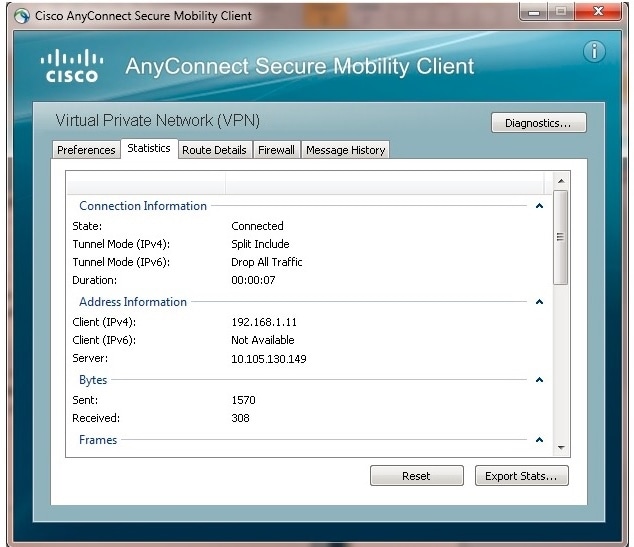Select the Statistics tab
The width and height of the screenshot is (634, 547).
[149, 149]
